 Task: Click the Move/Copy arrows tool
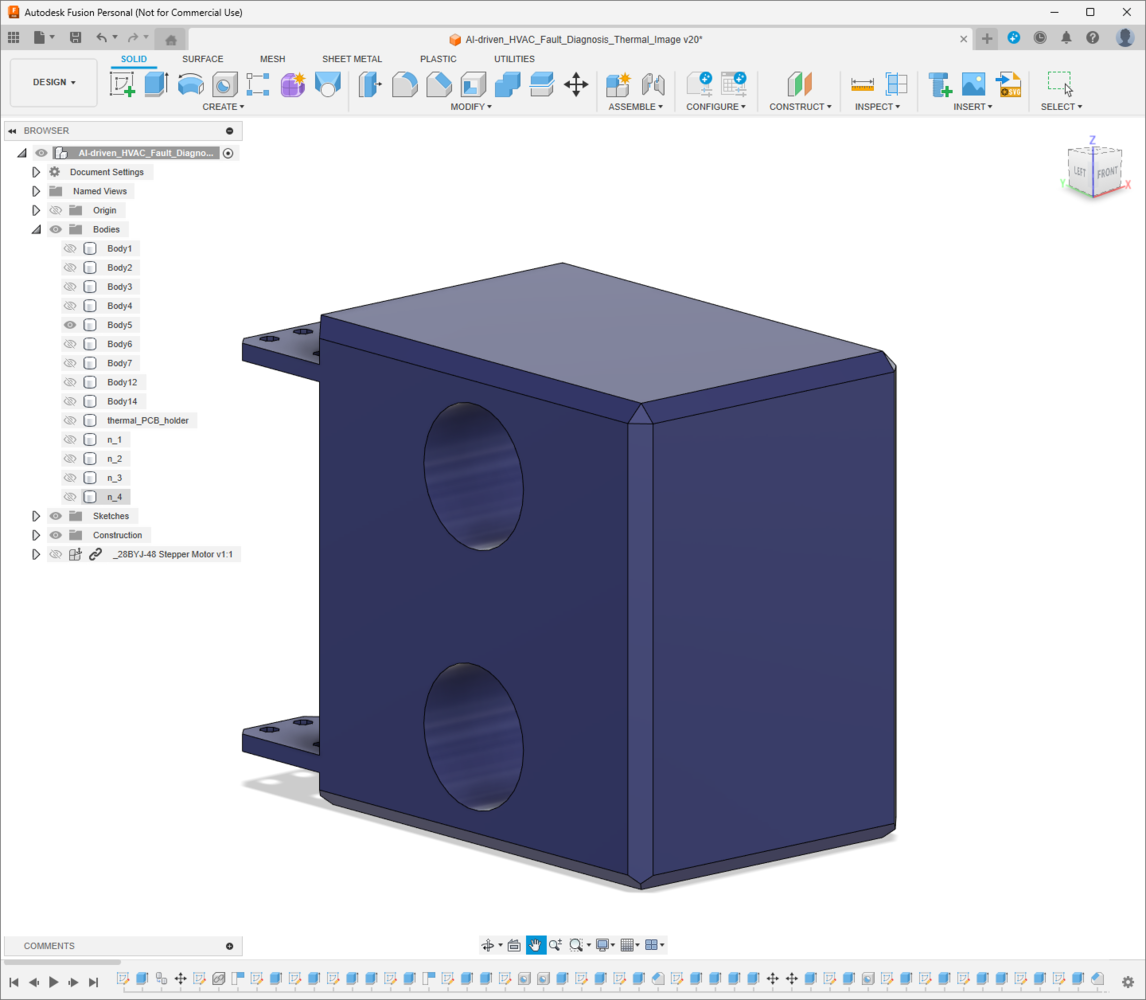[x=576, y=85]
